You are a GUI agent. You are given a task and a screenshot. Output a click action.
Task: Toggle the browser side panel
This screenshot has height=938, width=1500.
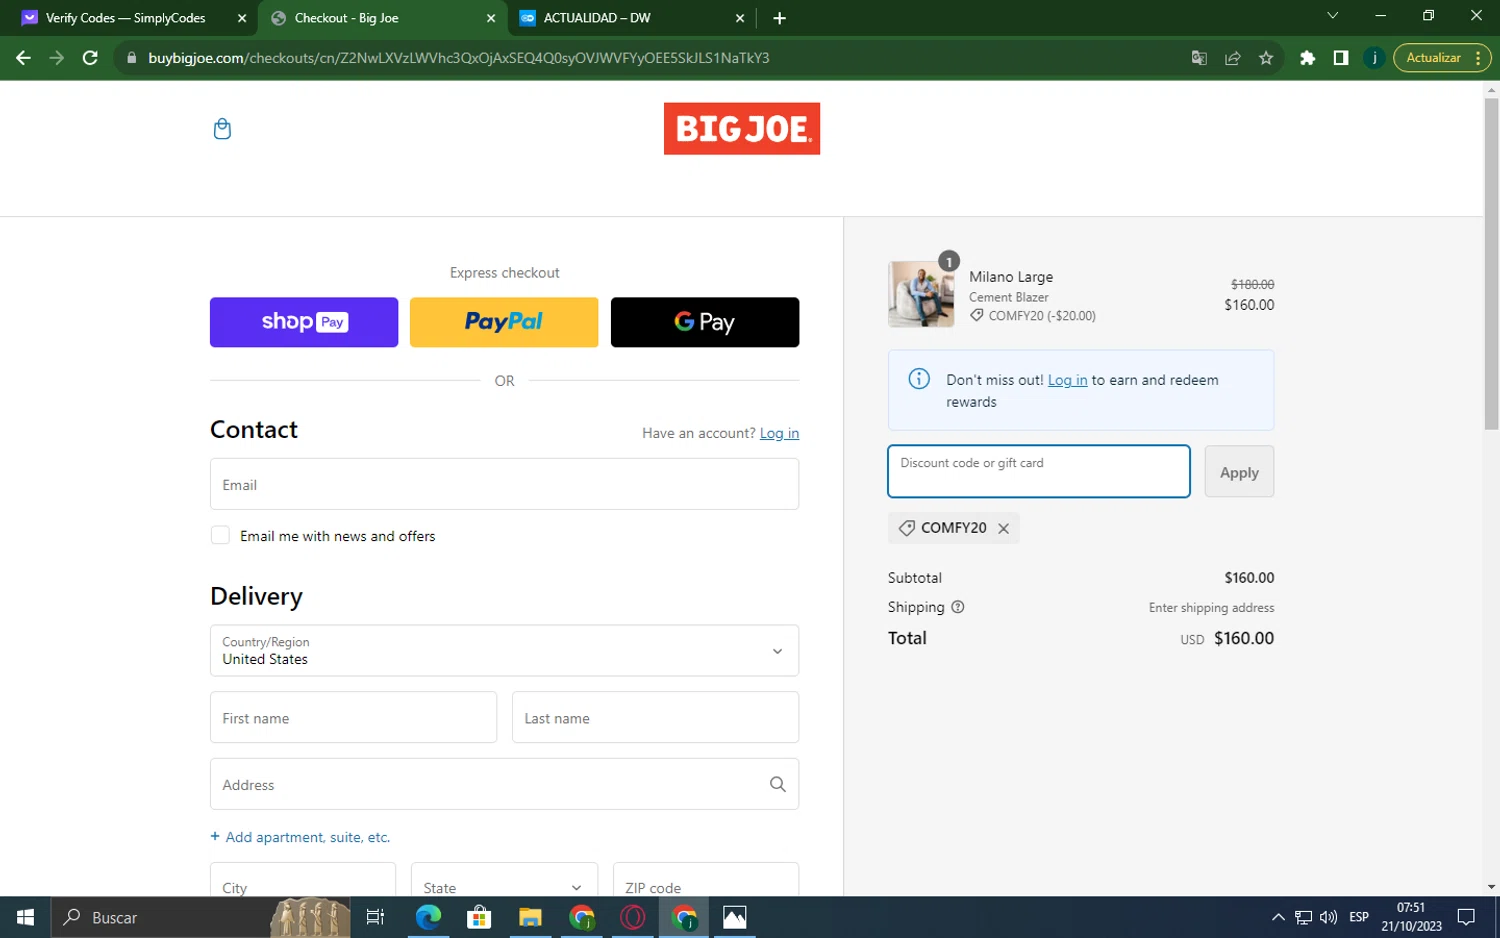1341,58
